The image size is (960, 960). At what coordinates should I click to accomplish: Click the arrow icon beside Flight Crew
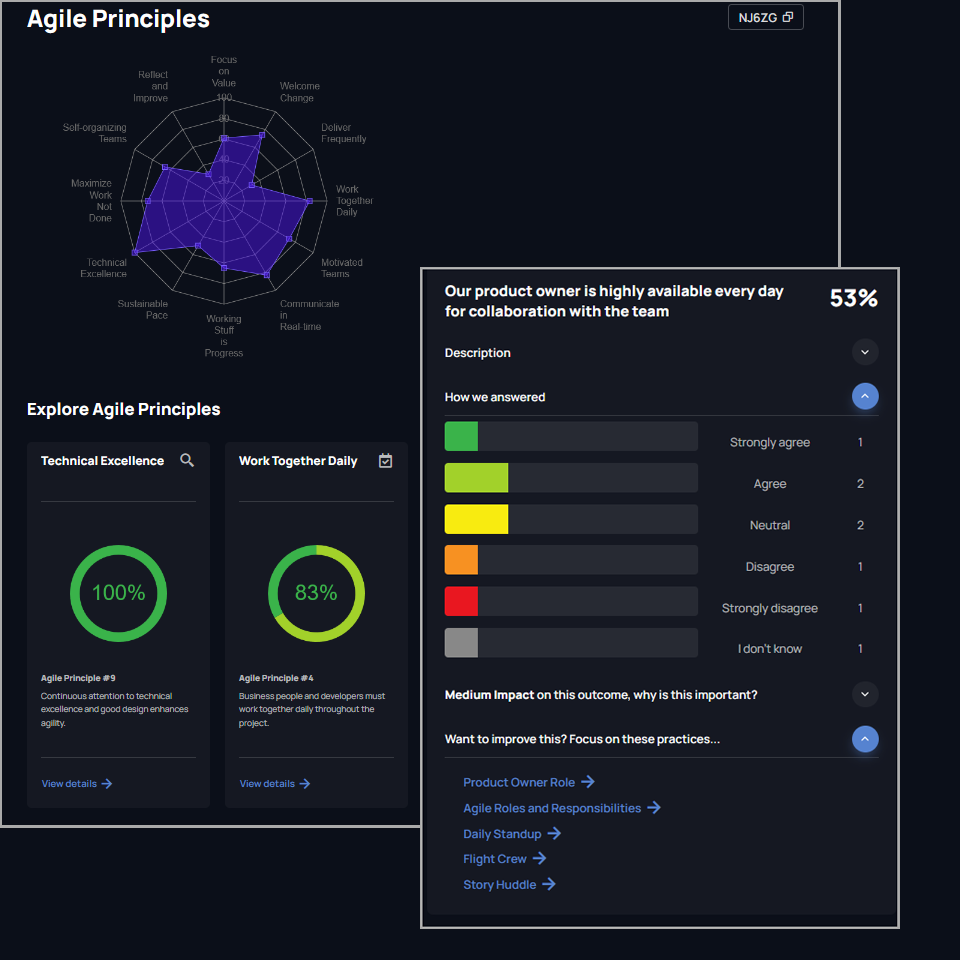click(x=539, y=859)
